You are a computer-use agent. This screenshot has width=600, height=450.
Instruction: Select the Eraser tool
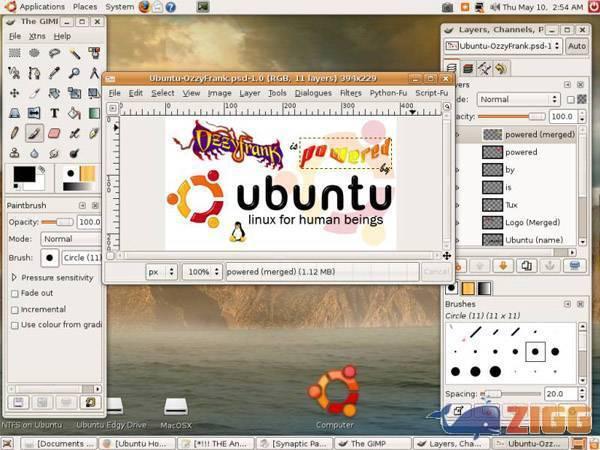click(54, 133)
